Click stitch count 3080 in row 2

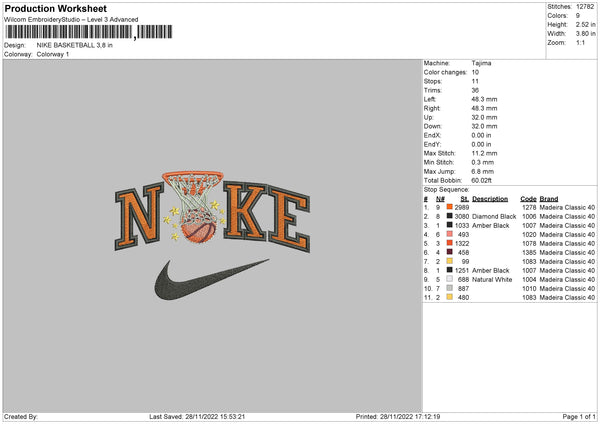pyautogui.click(x=462, y=217)
